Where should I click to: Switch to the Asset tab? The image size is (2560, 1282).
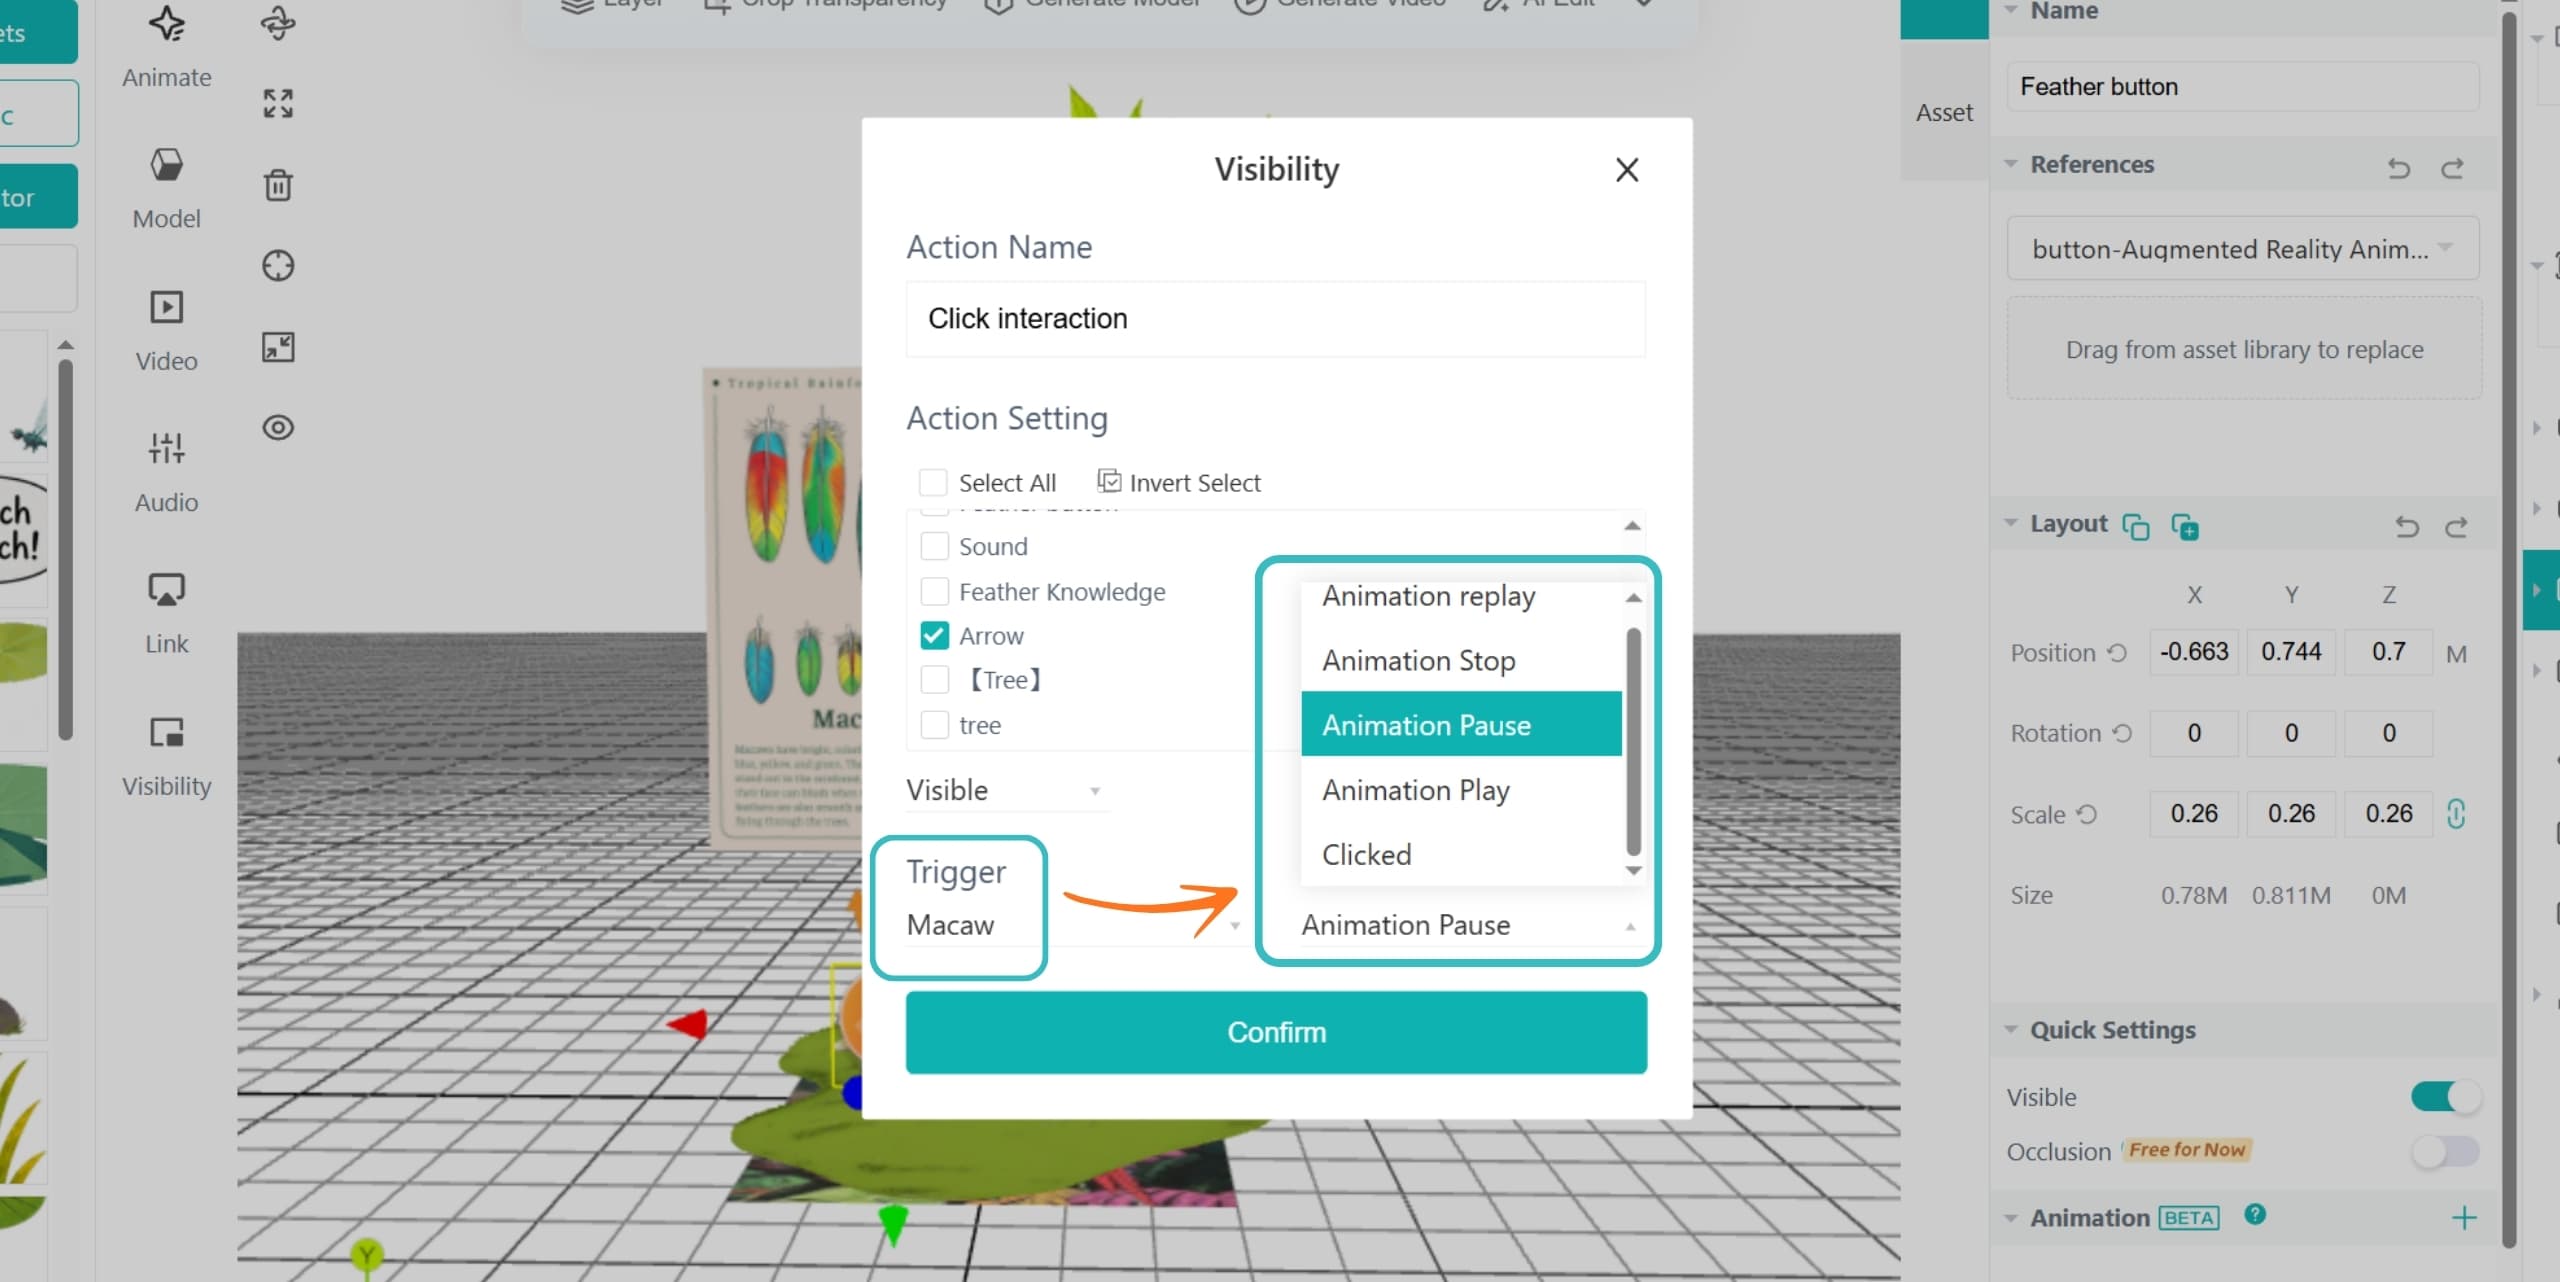pos(1944,112)
